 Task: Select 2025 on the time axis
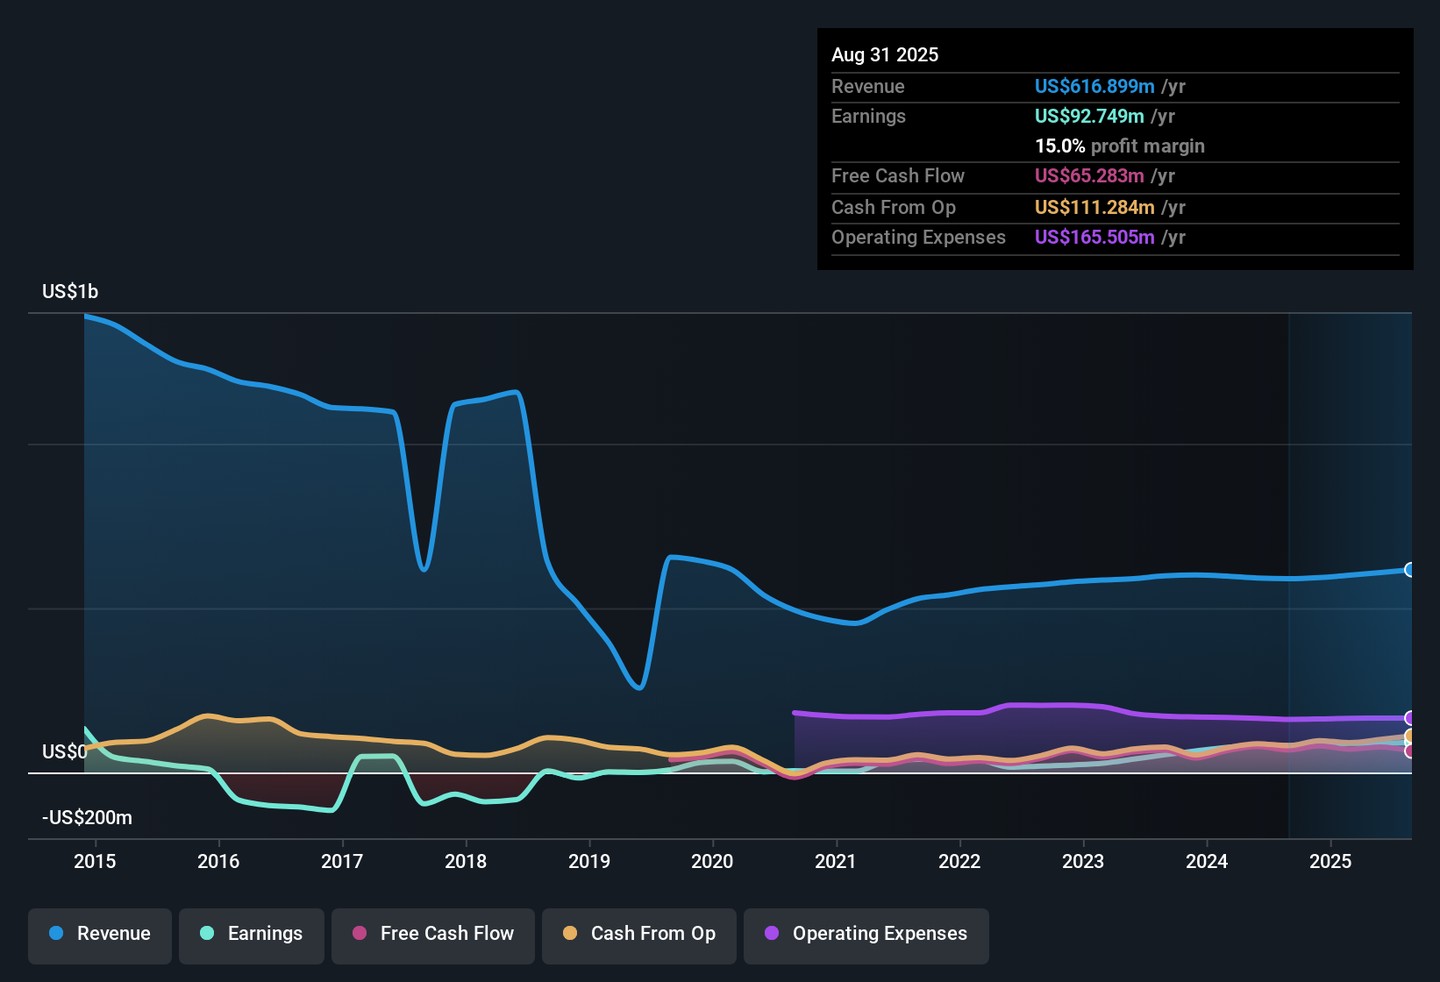point(1330,862)
